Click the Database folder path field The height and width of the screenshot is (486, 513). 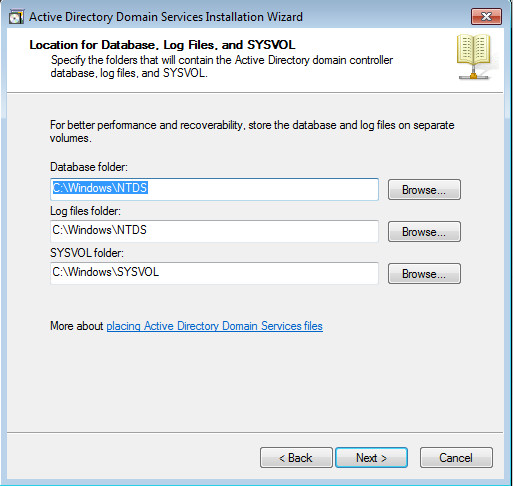point(214,189)
